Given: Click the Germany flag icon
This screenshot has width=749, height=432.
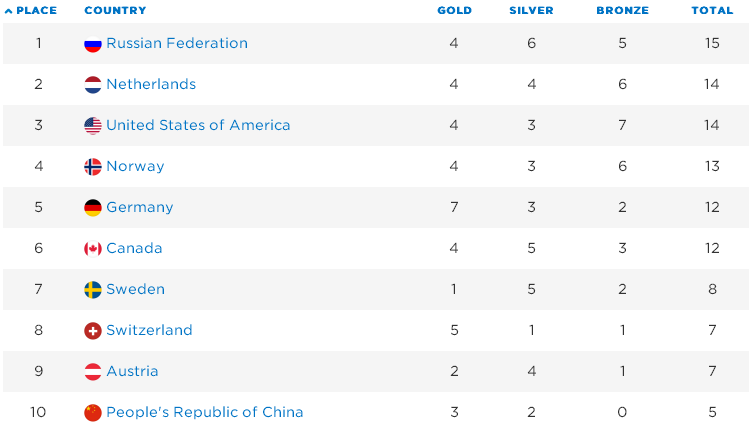Looking at the screenshot, I should pyautogui.click(x=93, y=208).
